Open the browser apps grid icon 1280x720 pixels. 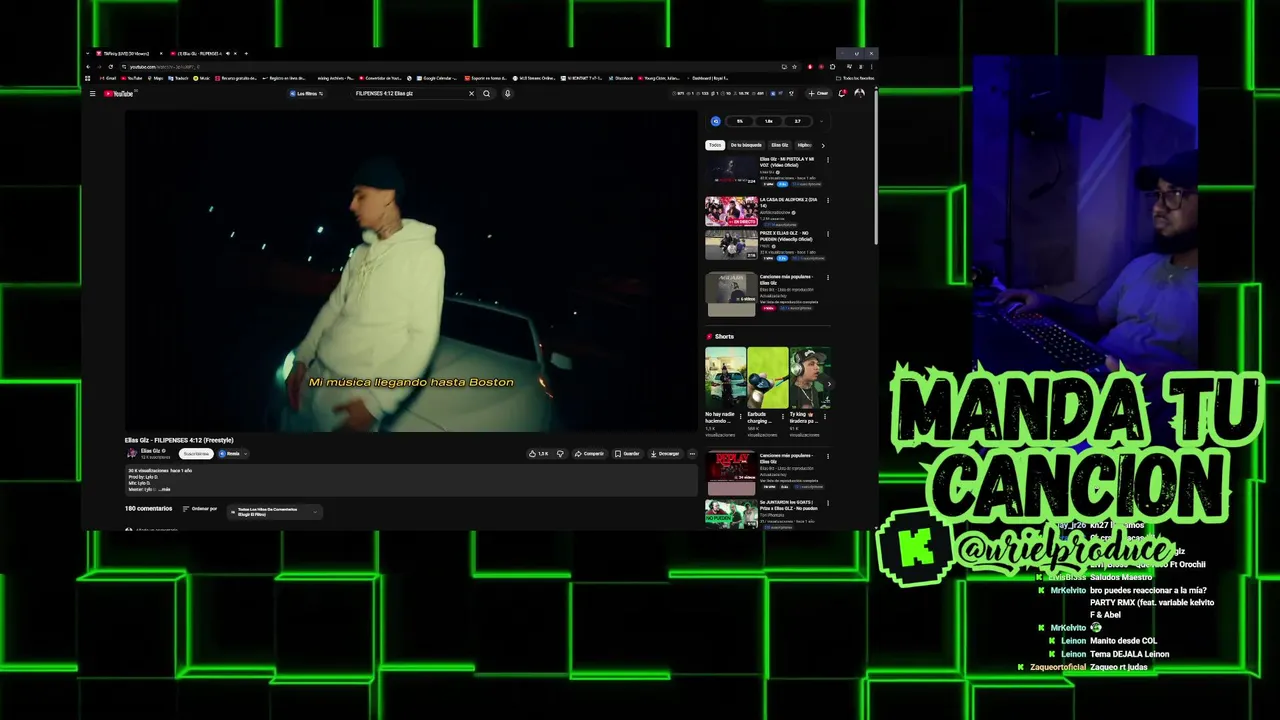pyautogui.click(x=88, y=78)
